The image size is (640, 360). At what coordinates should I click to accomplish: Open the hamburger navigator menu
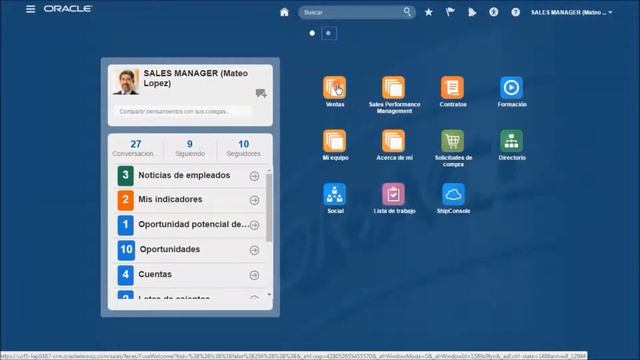[30, 9]
